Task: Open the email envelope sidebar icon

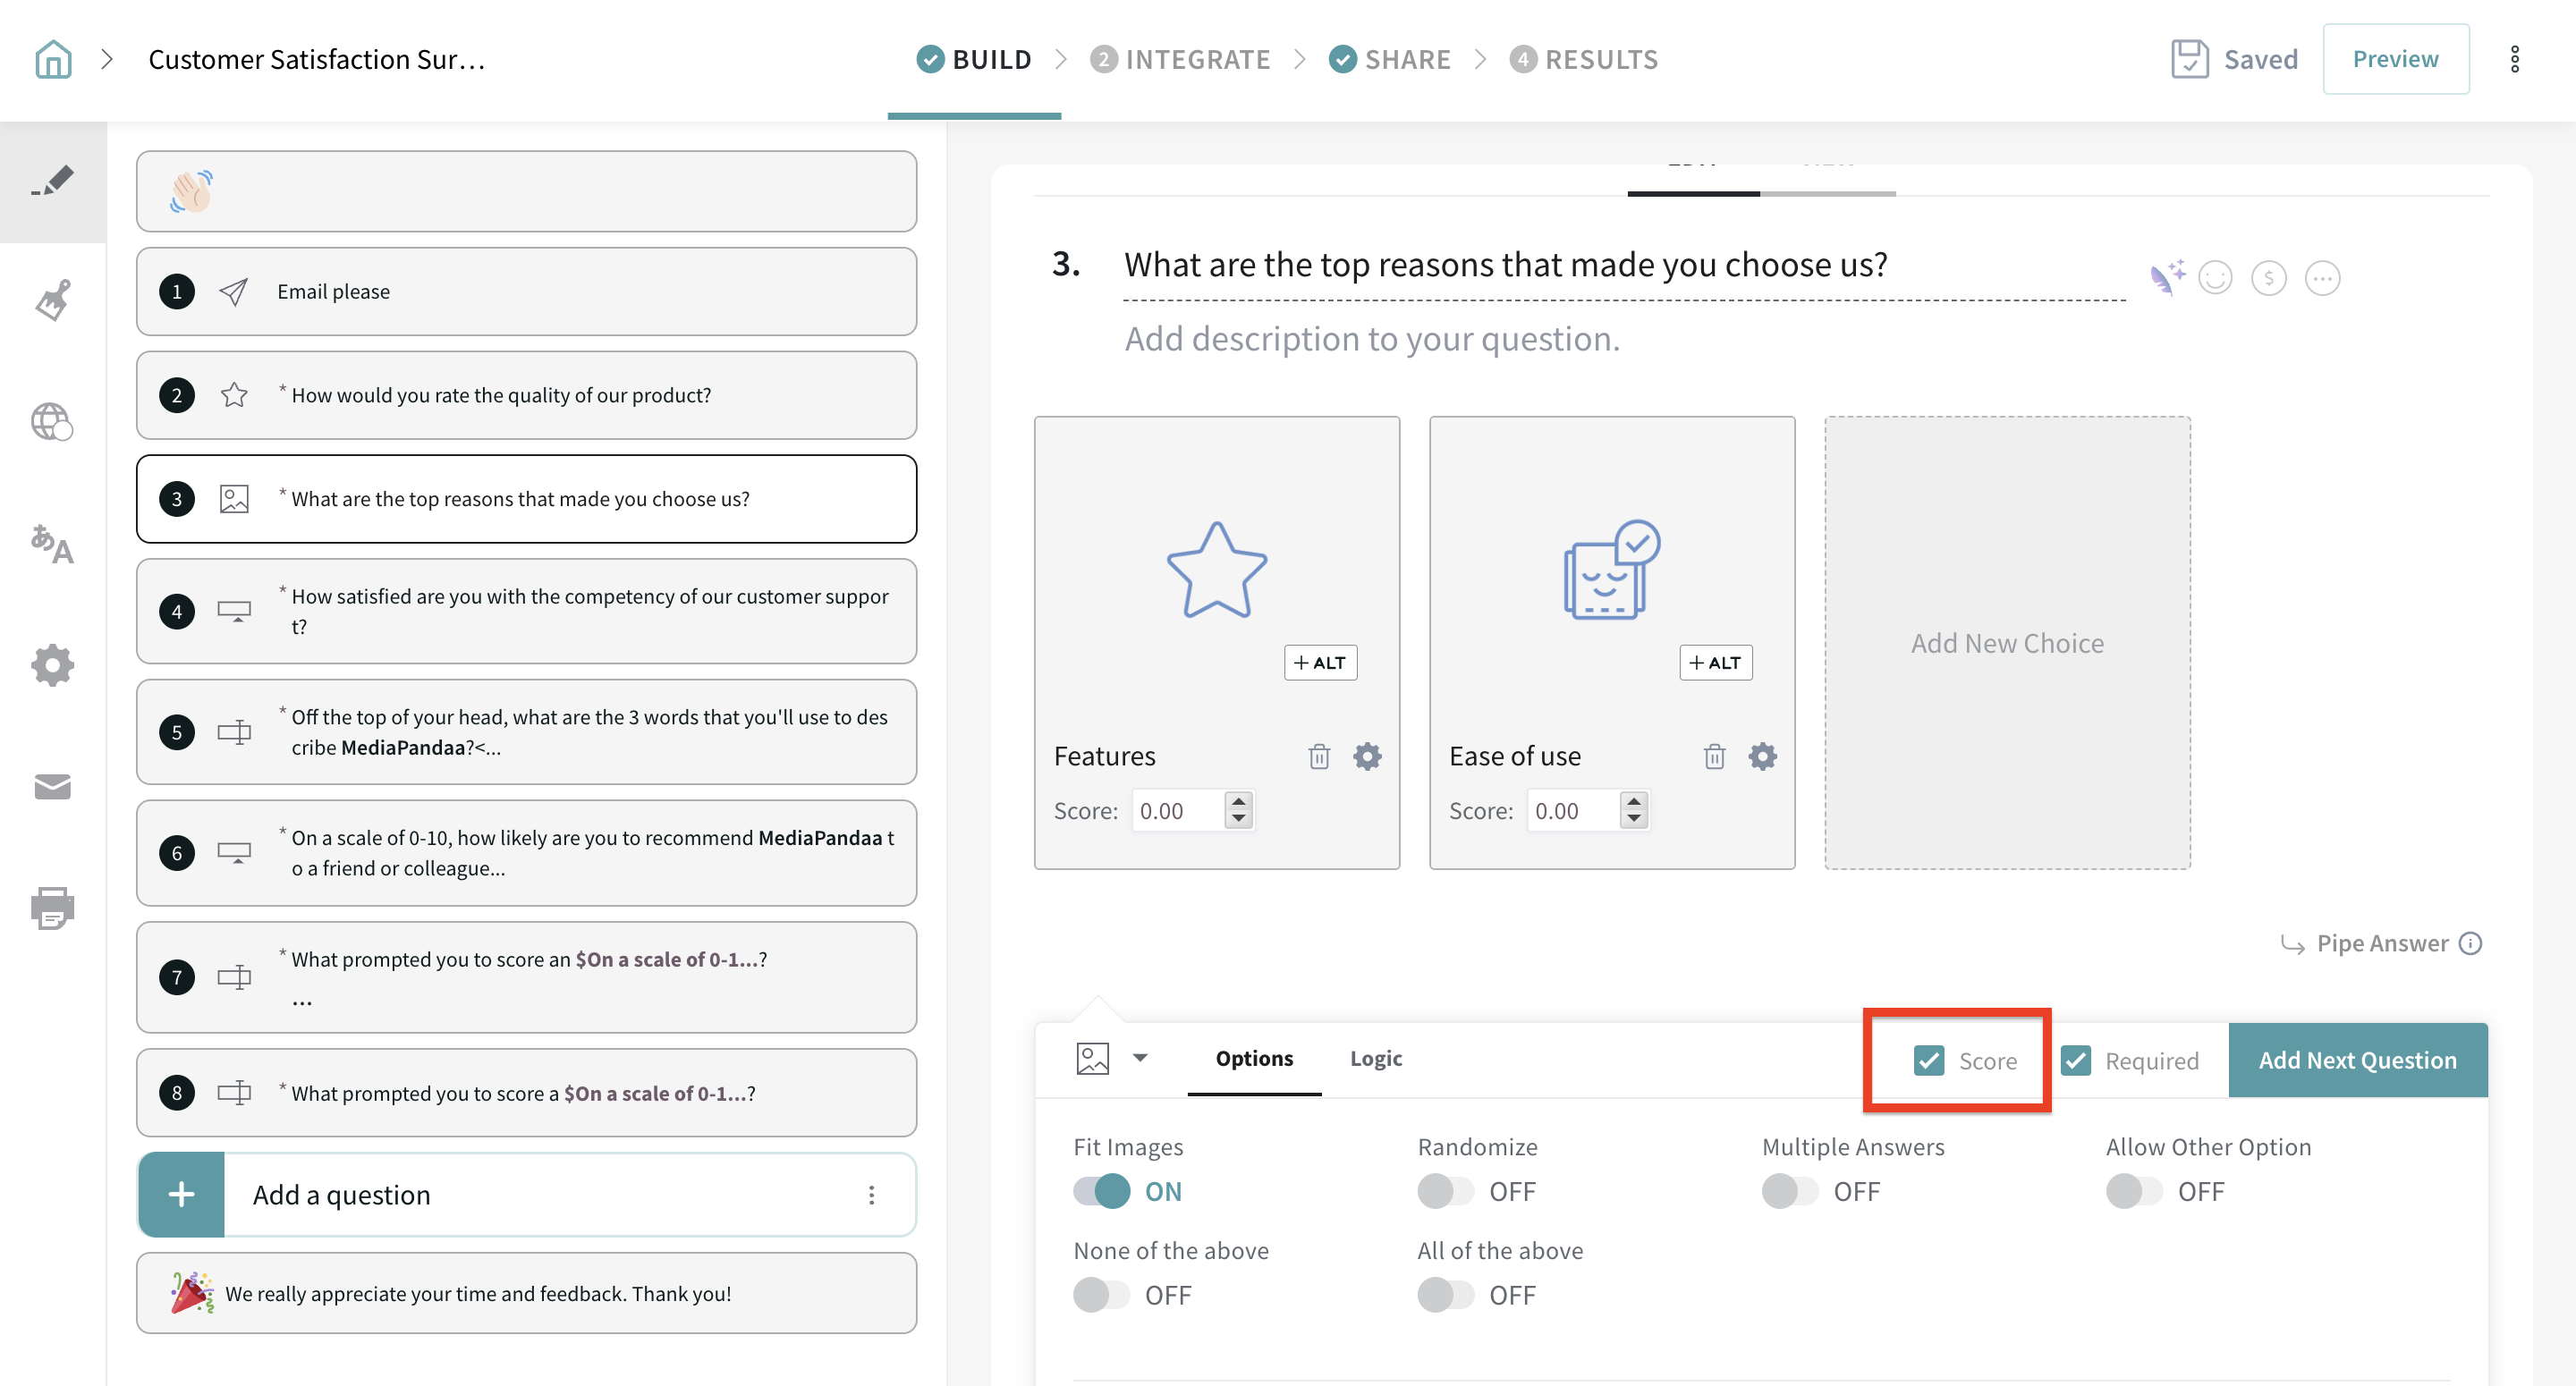Action: 53,787
